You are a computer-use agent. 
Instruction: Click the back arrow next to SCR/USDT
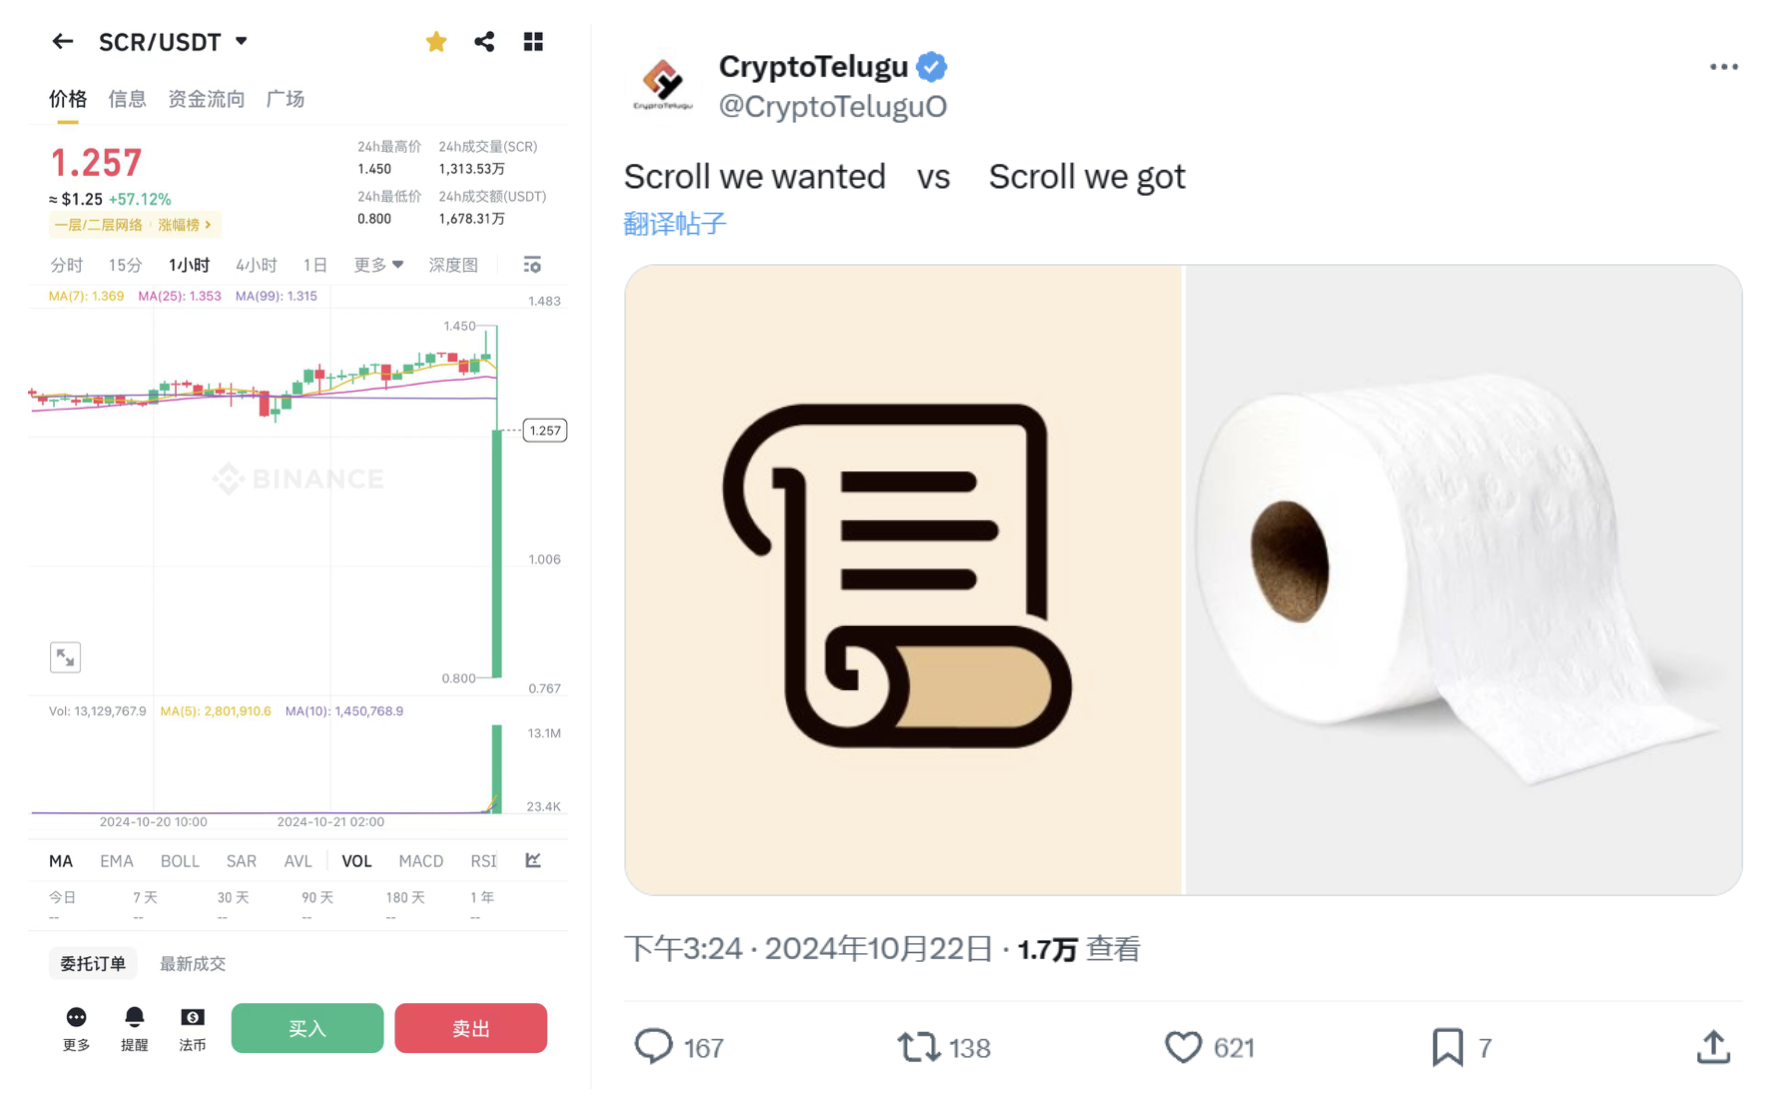[x=62, y=42]
